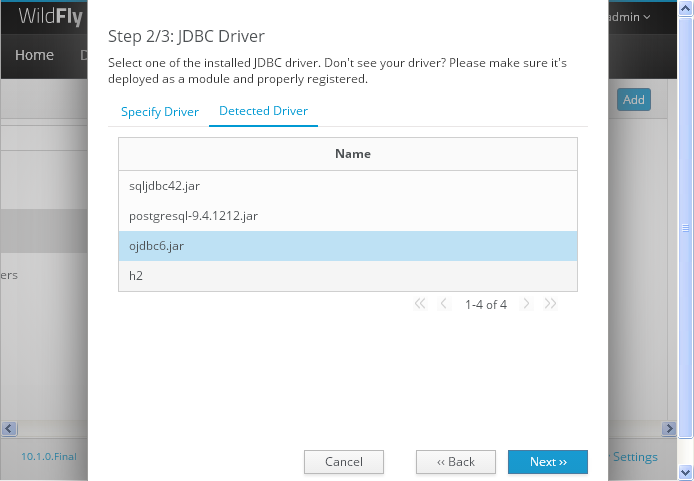Select the Detected Driver tab
The height and width of the screenshot is (481, 694).
tap(263, 111)
